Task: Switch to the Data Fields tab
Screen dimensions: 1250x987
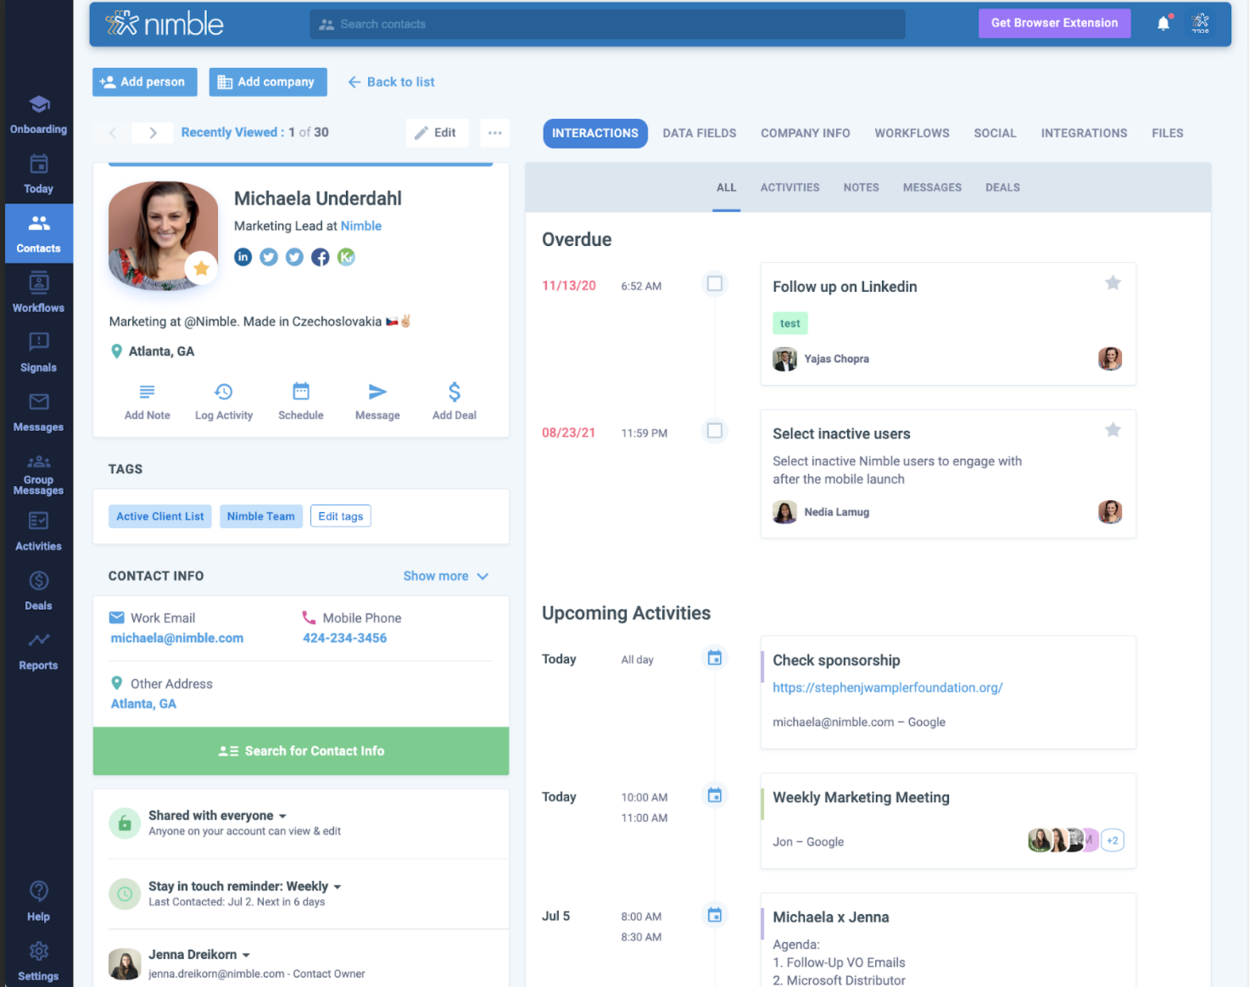Action: coord(699,133)
